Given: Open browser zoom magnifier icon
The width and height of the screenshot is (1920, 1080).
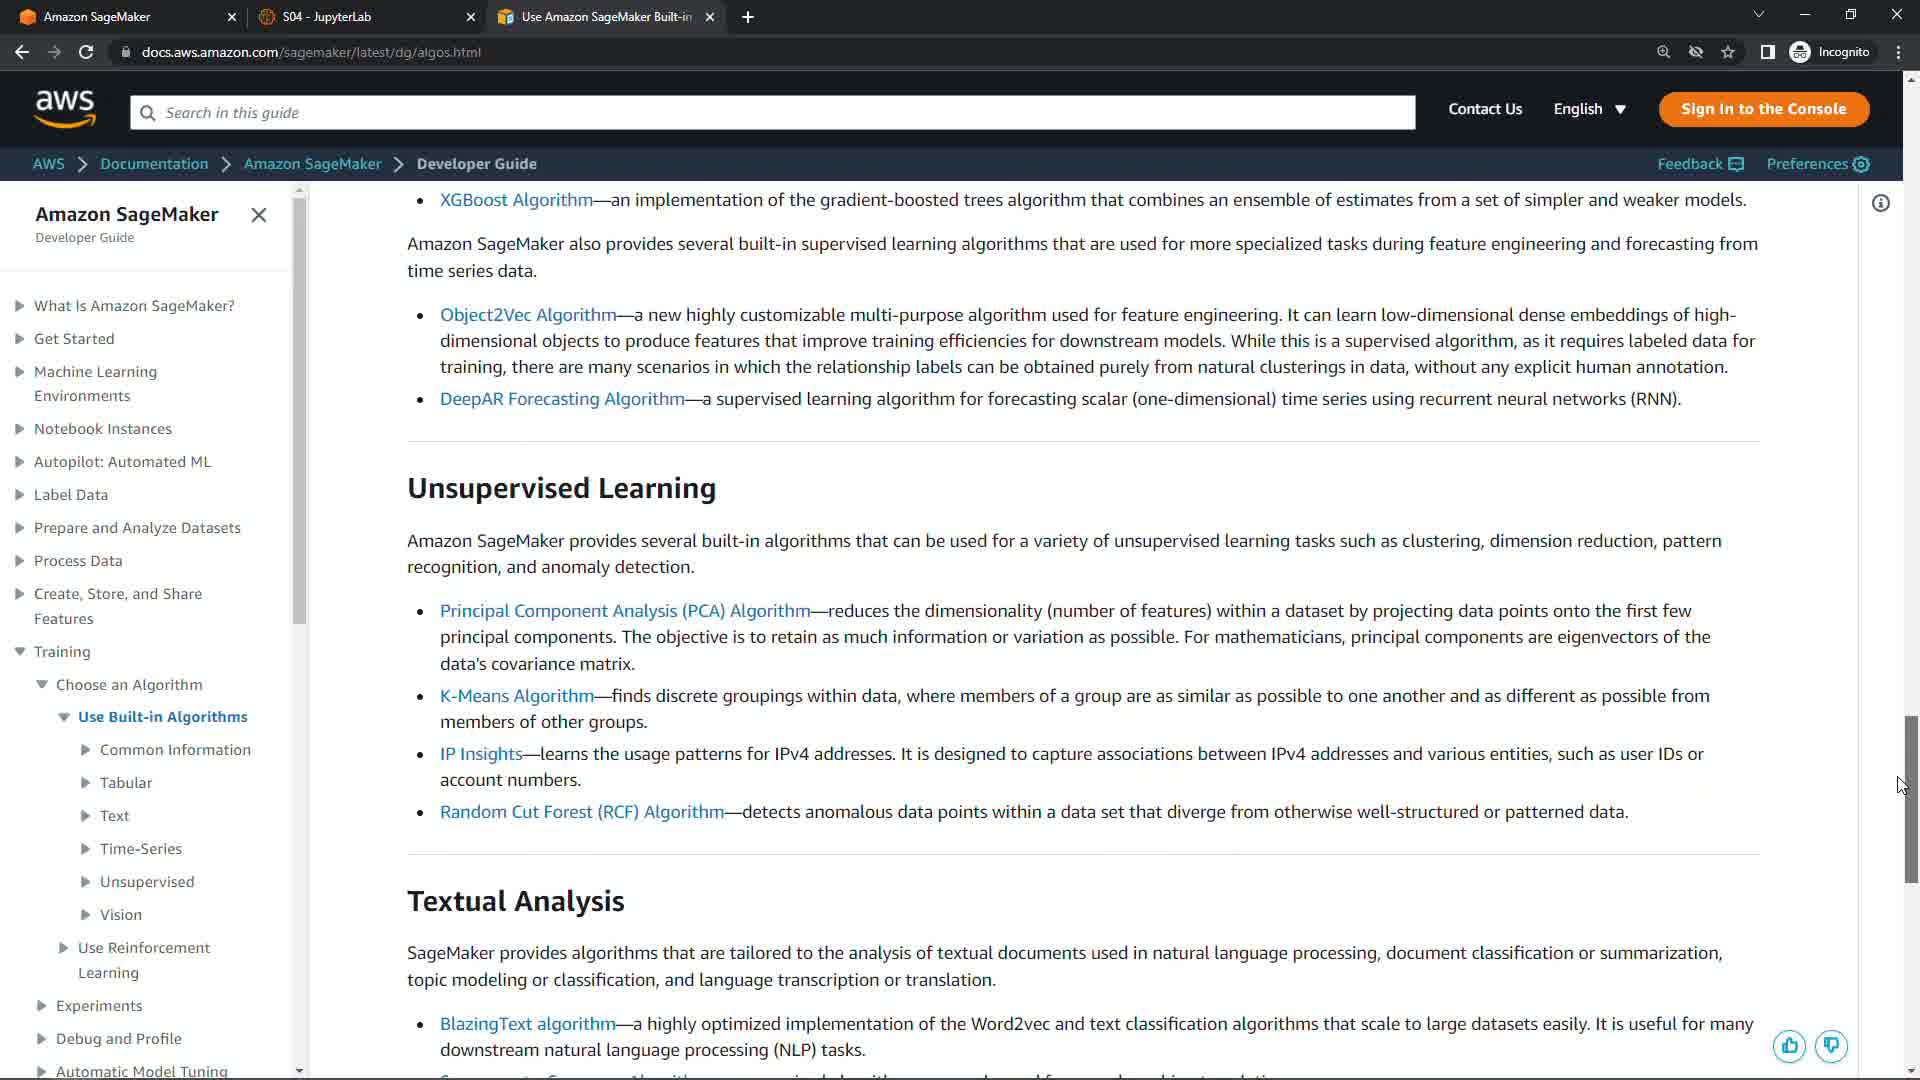Looking at the screenshot, I should (1663, 52).
